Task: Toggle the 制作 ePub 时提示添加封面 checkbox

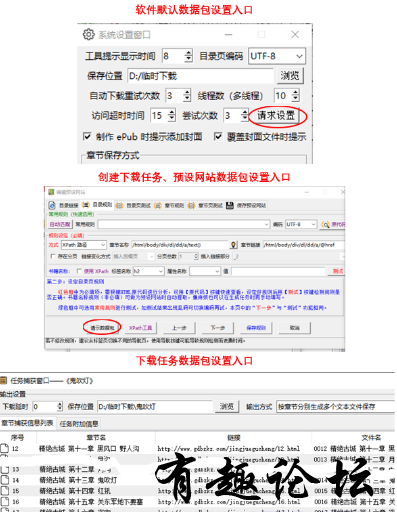Action: tap(87, 136)
